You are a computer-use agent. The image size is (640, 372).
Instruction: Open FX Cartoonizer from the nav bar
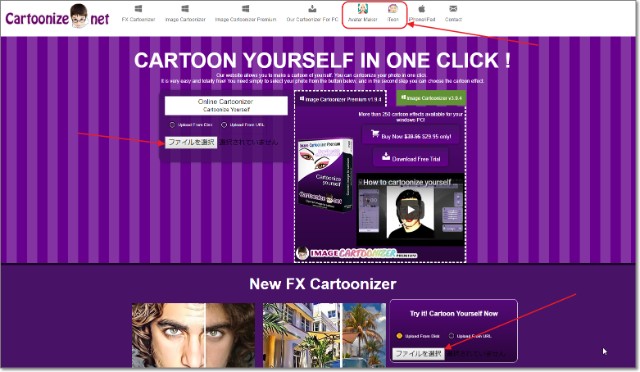(x=138, y=13)
